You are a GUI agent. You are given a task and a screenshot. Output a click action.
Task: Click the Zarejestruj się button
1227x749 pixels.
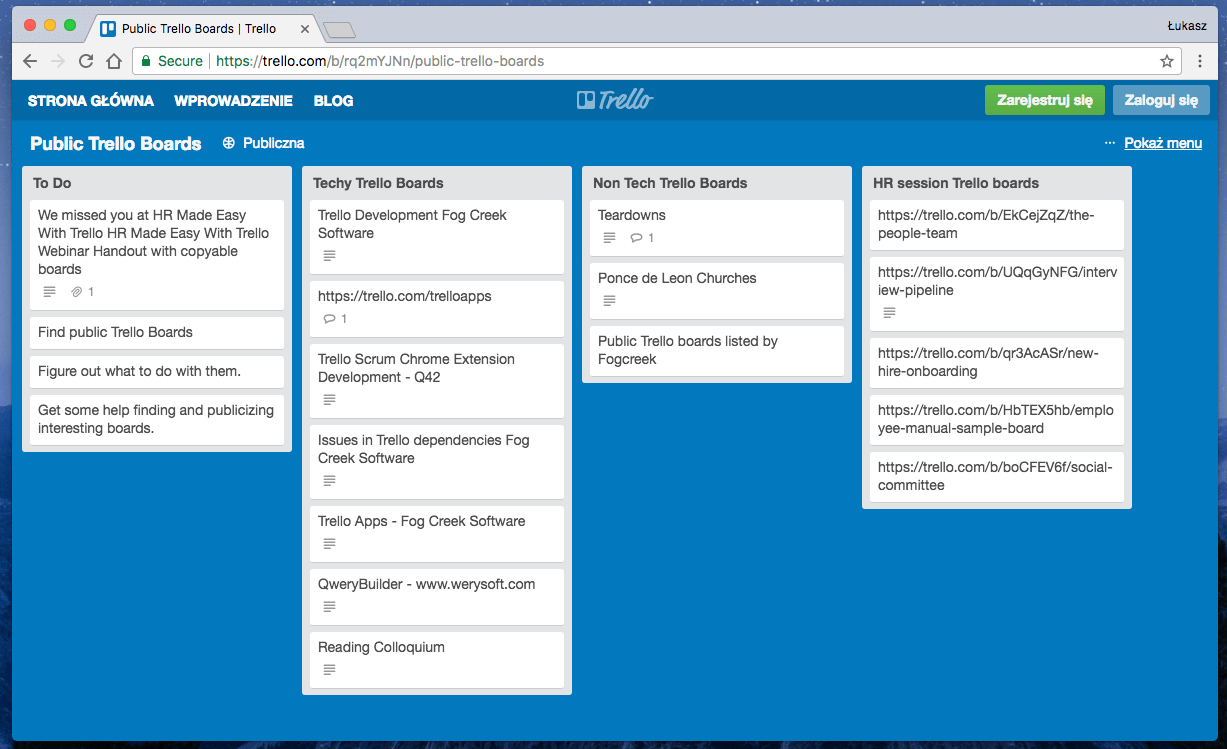click(1045, 100)
